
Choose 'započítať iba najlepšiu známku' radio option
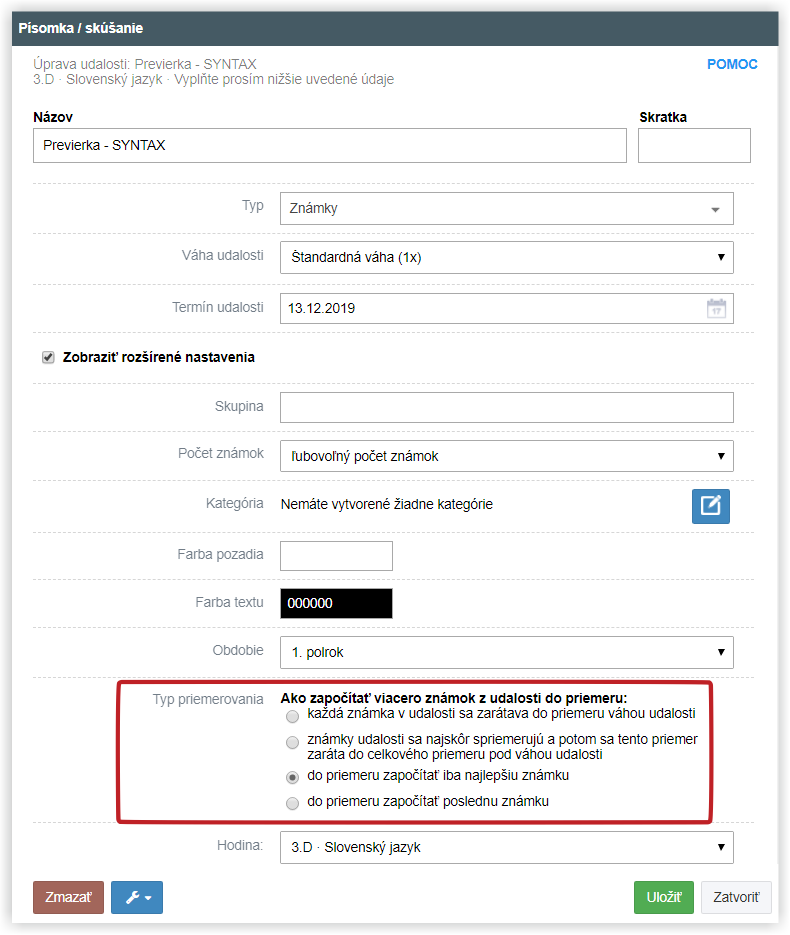tap(292, 777)
